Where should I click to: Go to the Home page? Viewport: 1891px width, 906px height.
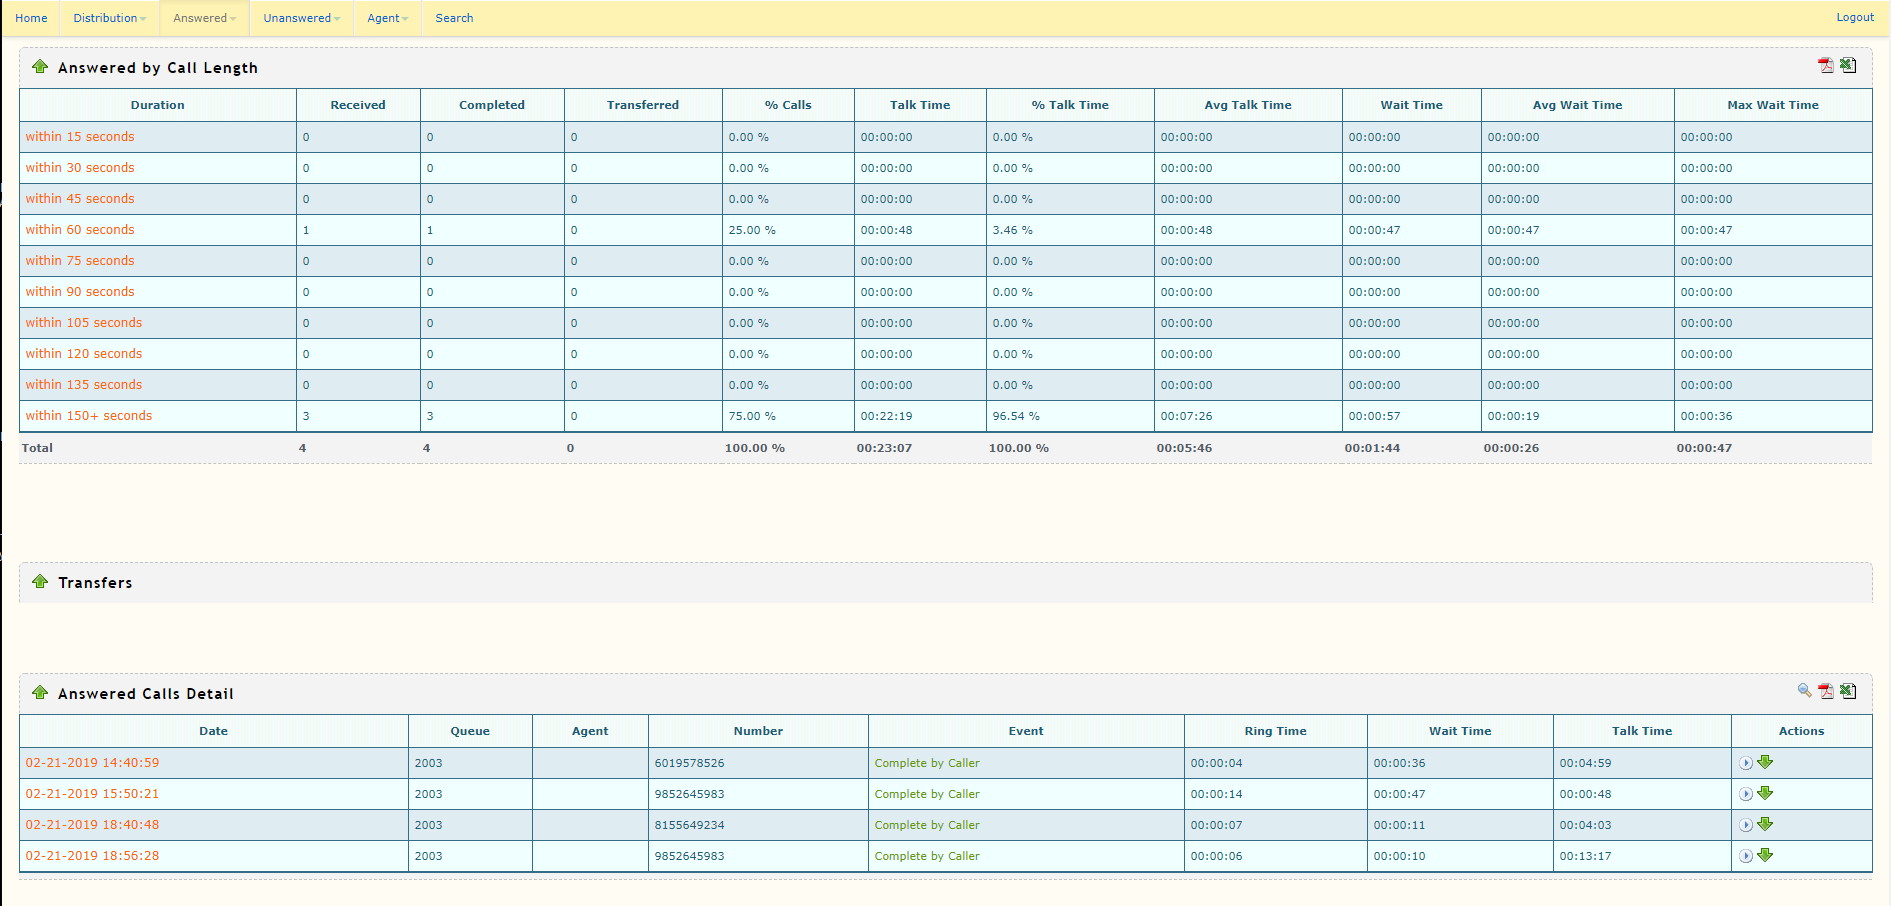point(31,18)
